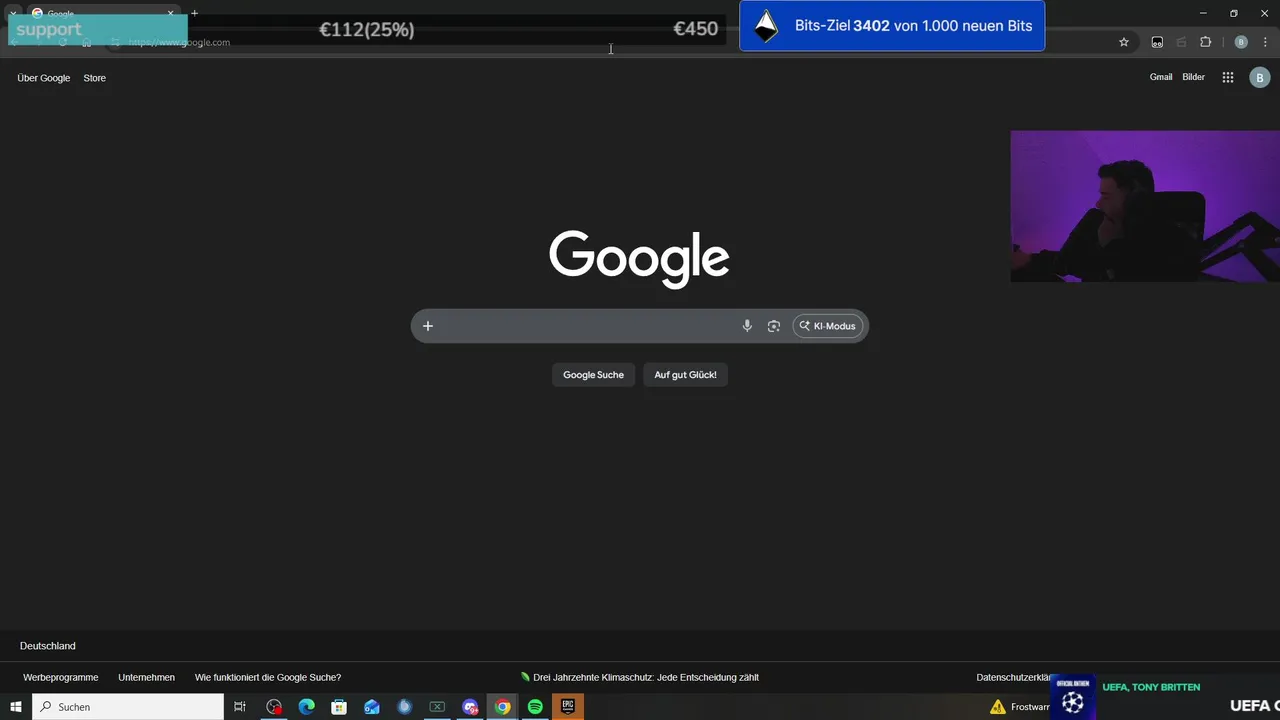Open Task View on the taskbar
This screenshot has width=1280, height=720.
(x=240, y=707)
